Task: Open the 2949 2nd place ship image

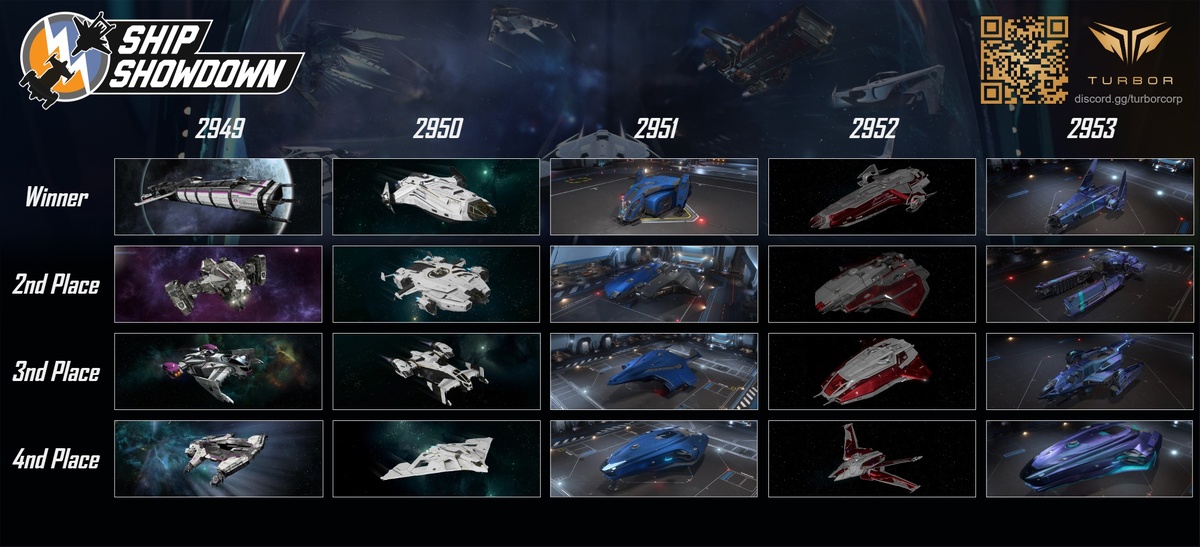Action: click(x=218, y=284)
